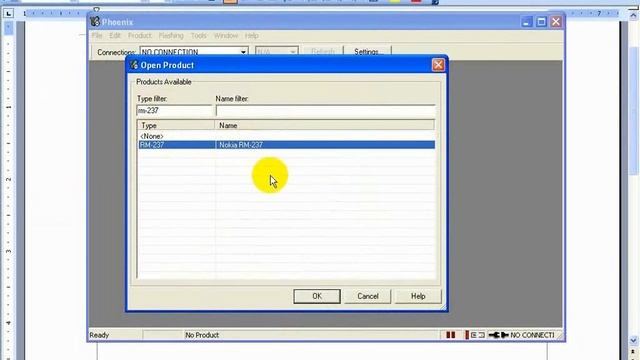Screen dimensions: 640x360
Task: Open the Help menu in Phoenix
Action: click(x=251, y=36)
